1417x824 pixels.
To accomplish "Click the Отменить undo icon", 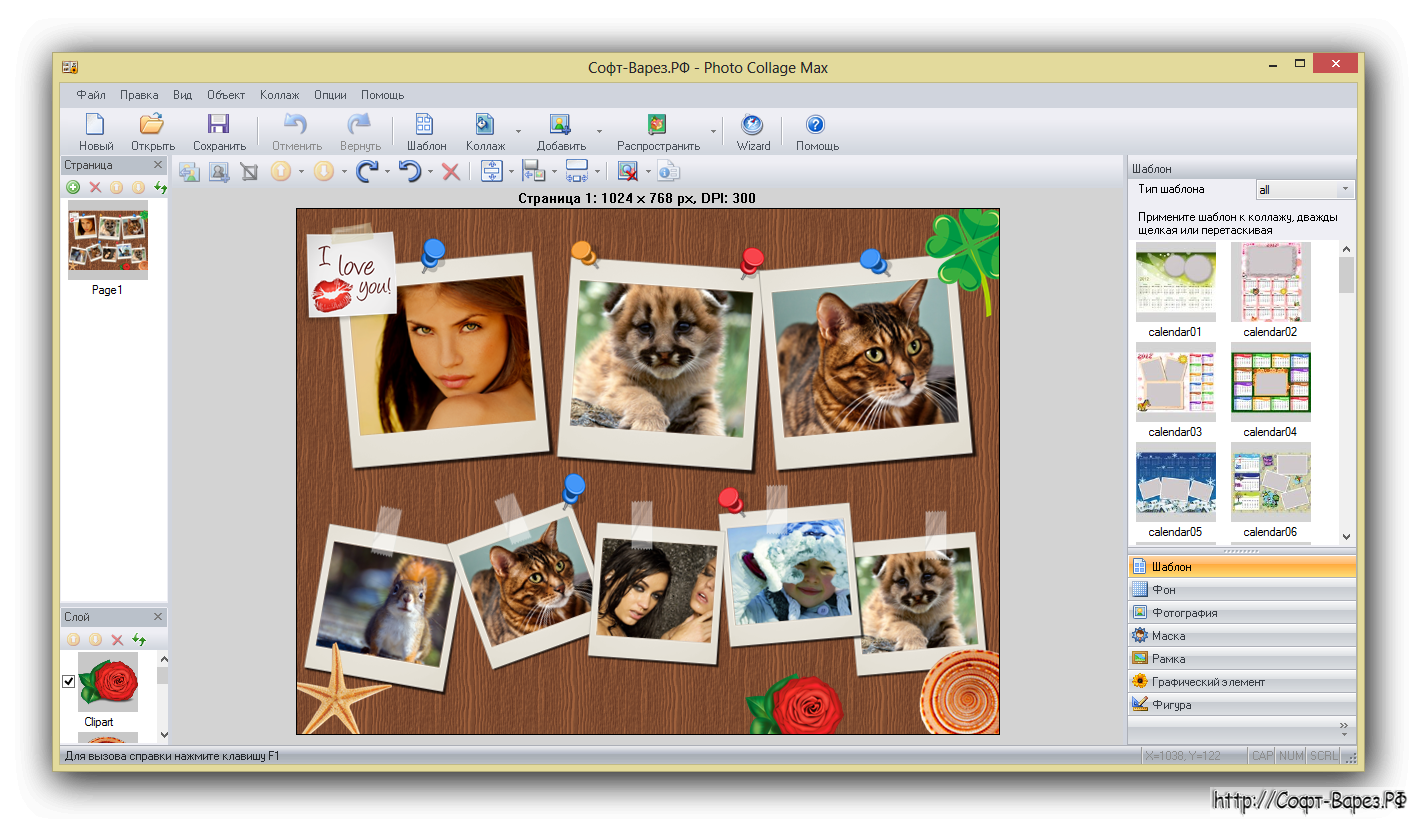I will 296,124.
